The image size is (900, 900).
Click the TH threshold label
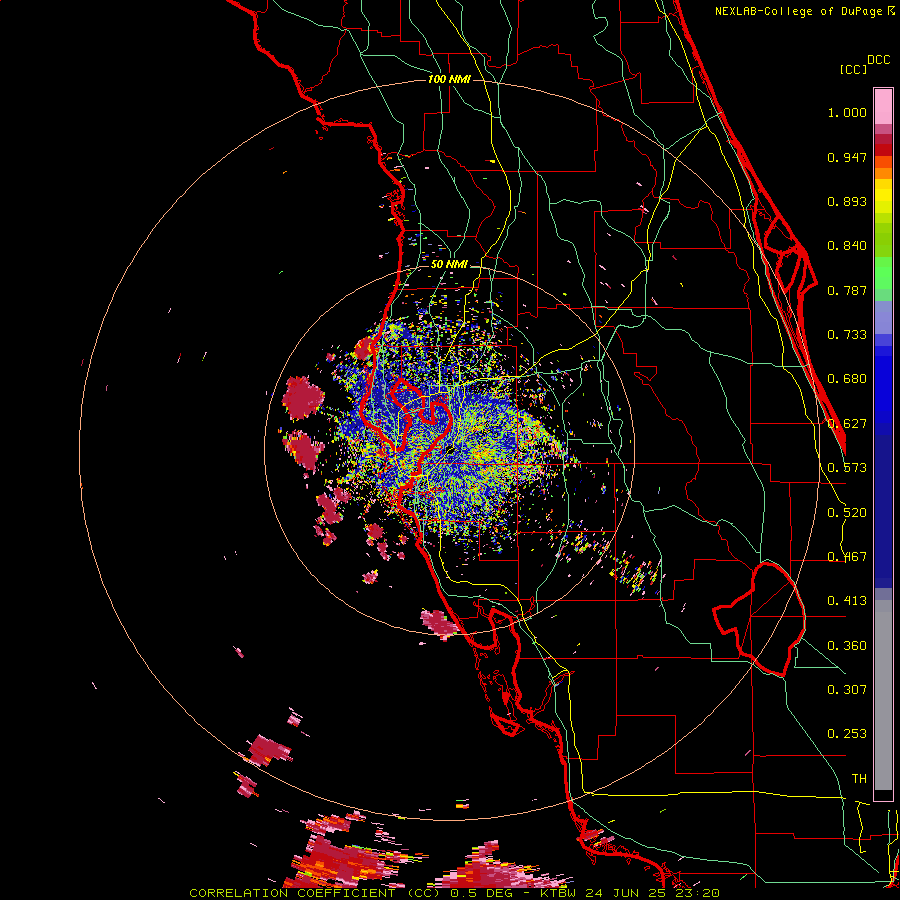(859, 779)
